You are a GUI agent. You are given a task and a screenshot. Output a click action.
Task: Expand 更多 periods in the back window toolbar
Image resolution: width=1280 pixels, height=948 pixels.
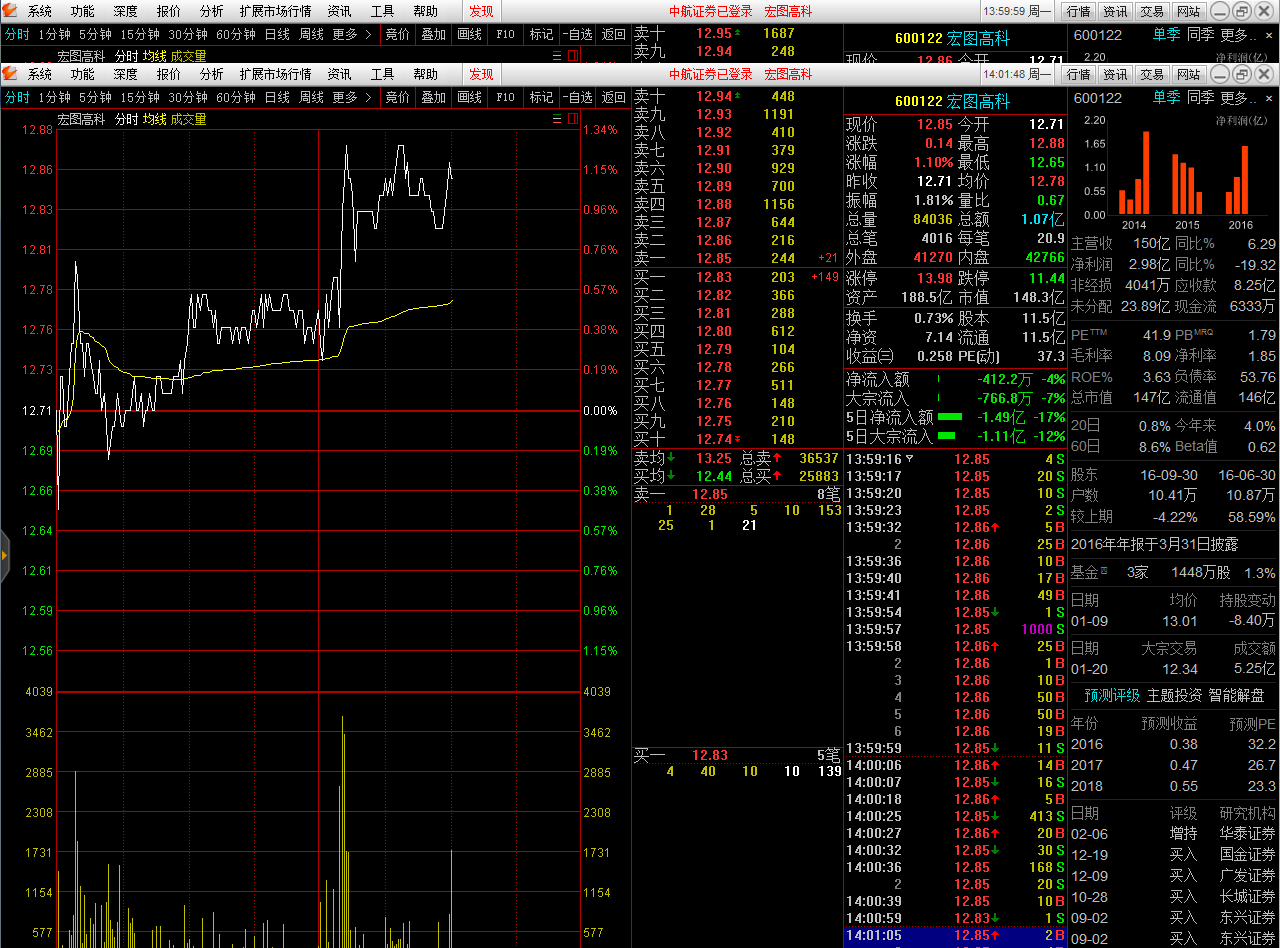coord(352,34)
